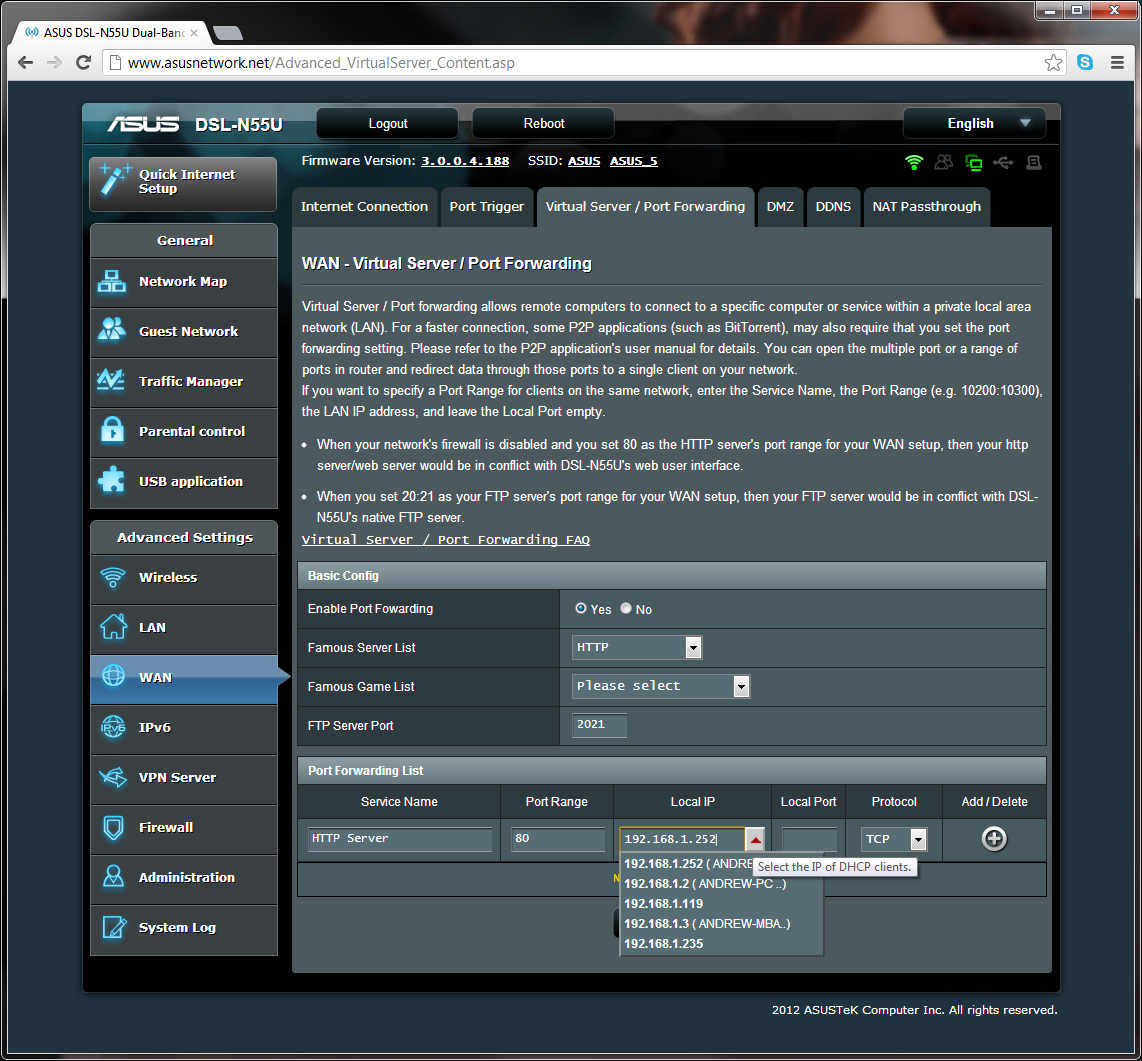The image size is (1142, 1061).
Task: Click the ASUS SSID link
Action: (584, 161)
